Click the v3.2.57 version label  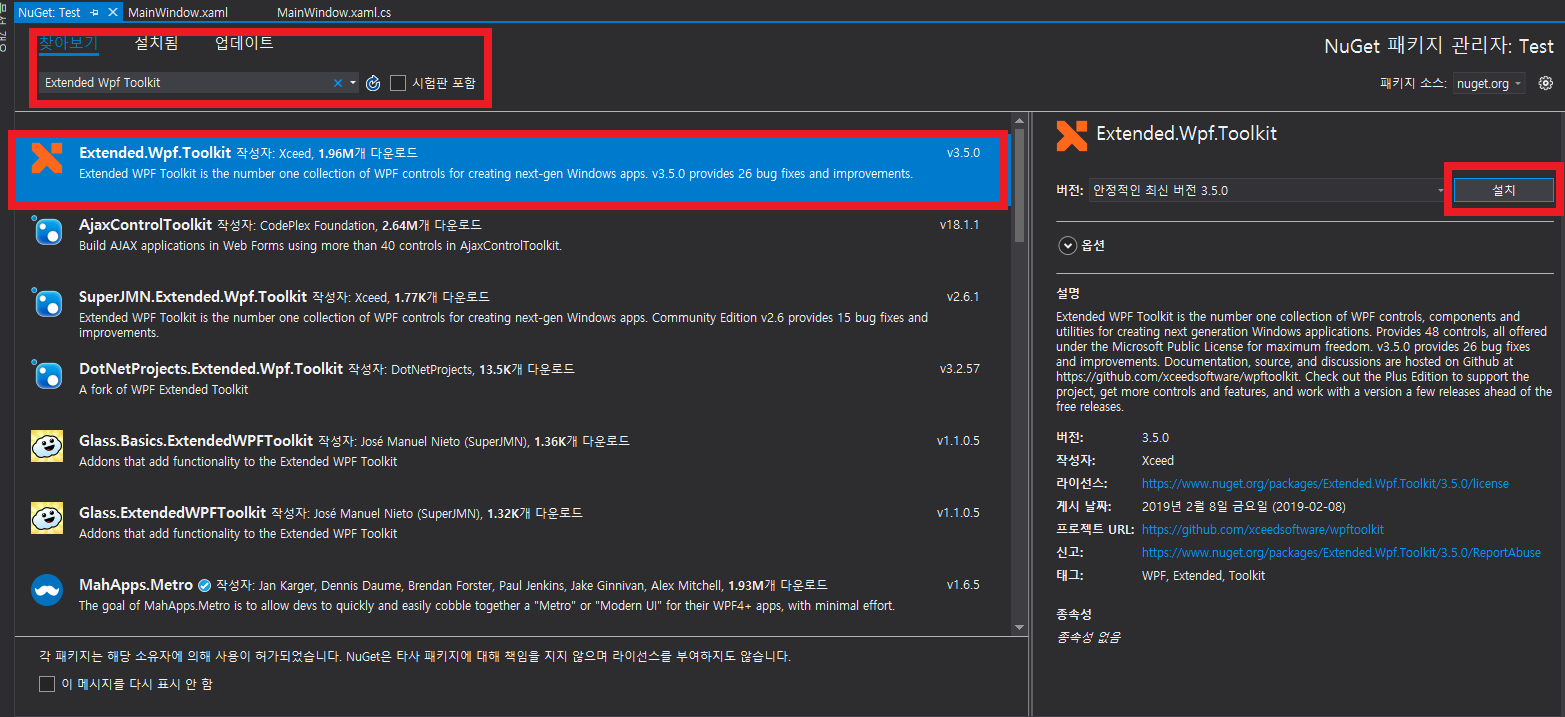point(959,369)
